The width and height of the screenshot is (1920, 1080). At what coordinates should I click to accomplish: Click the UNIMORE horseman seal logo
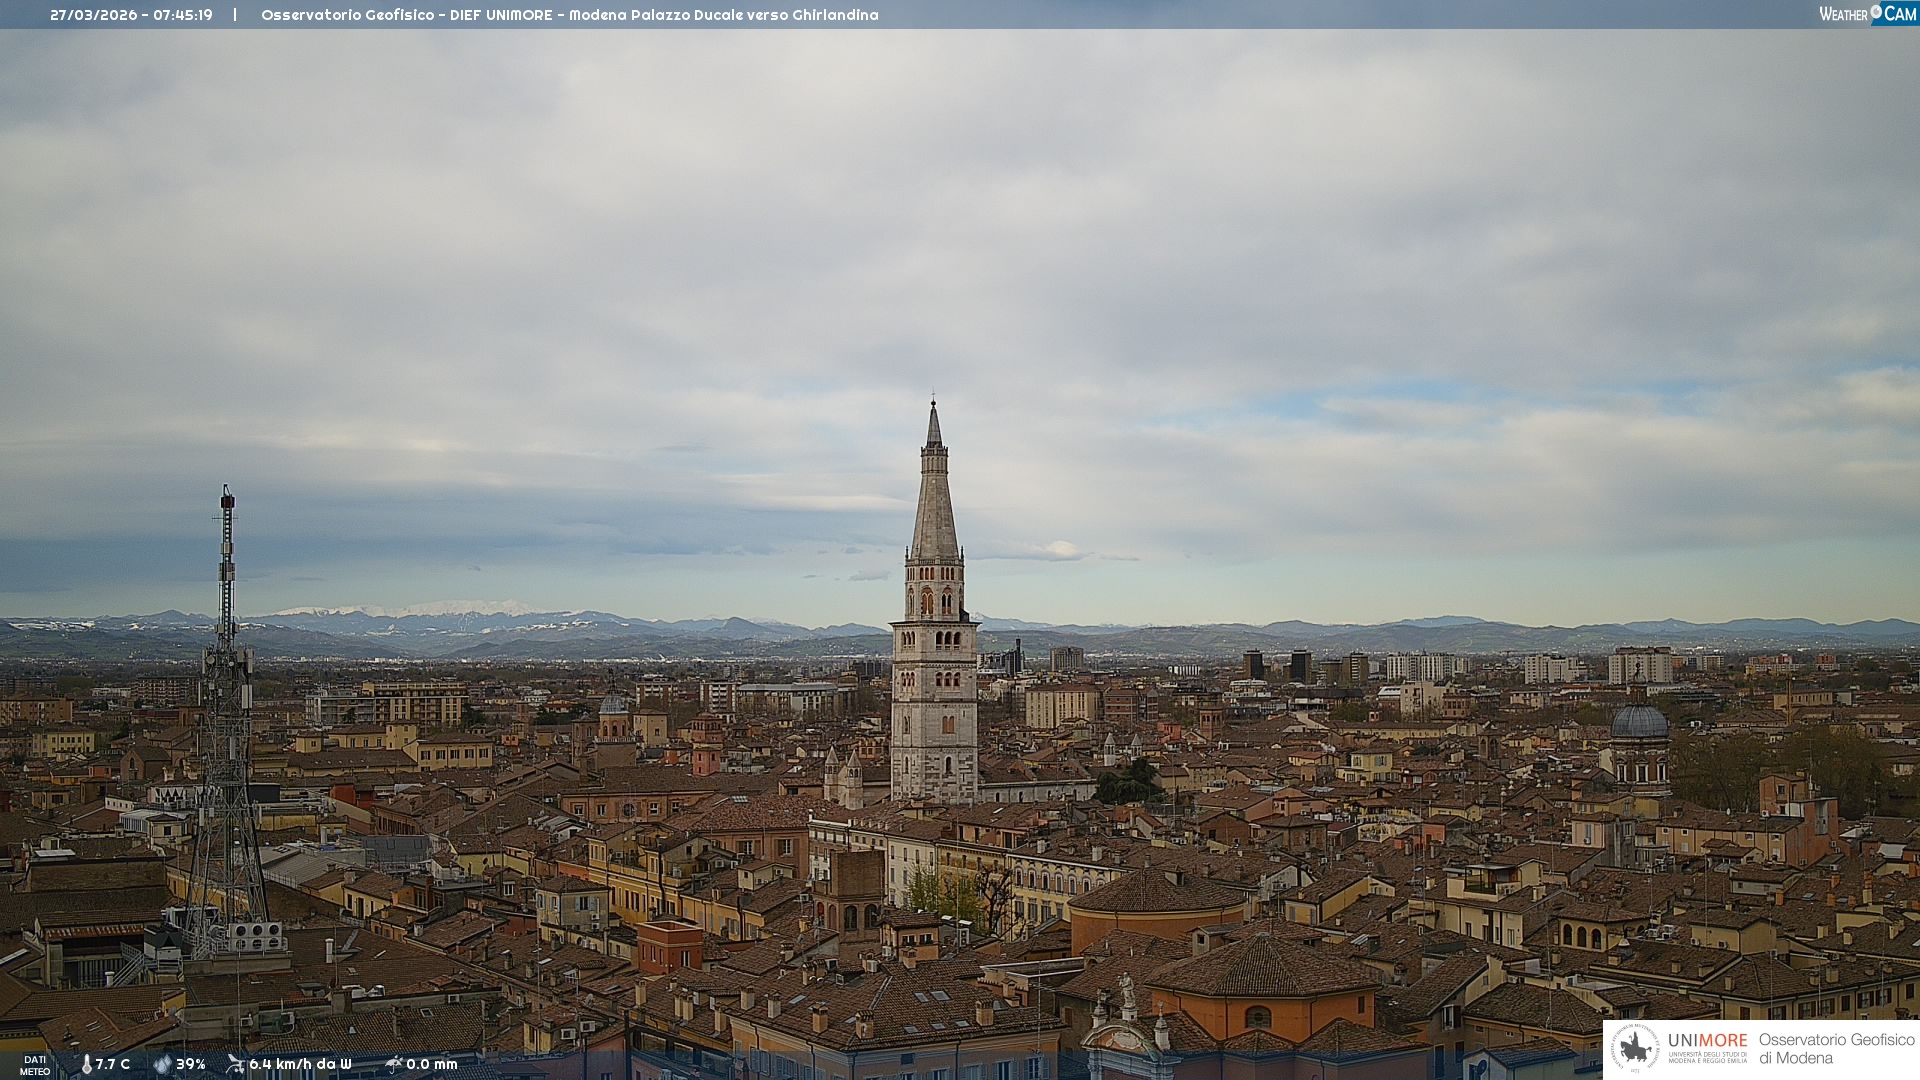coord(1635,1048)
